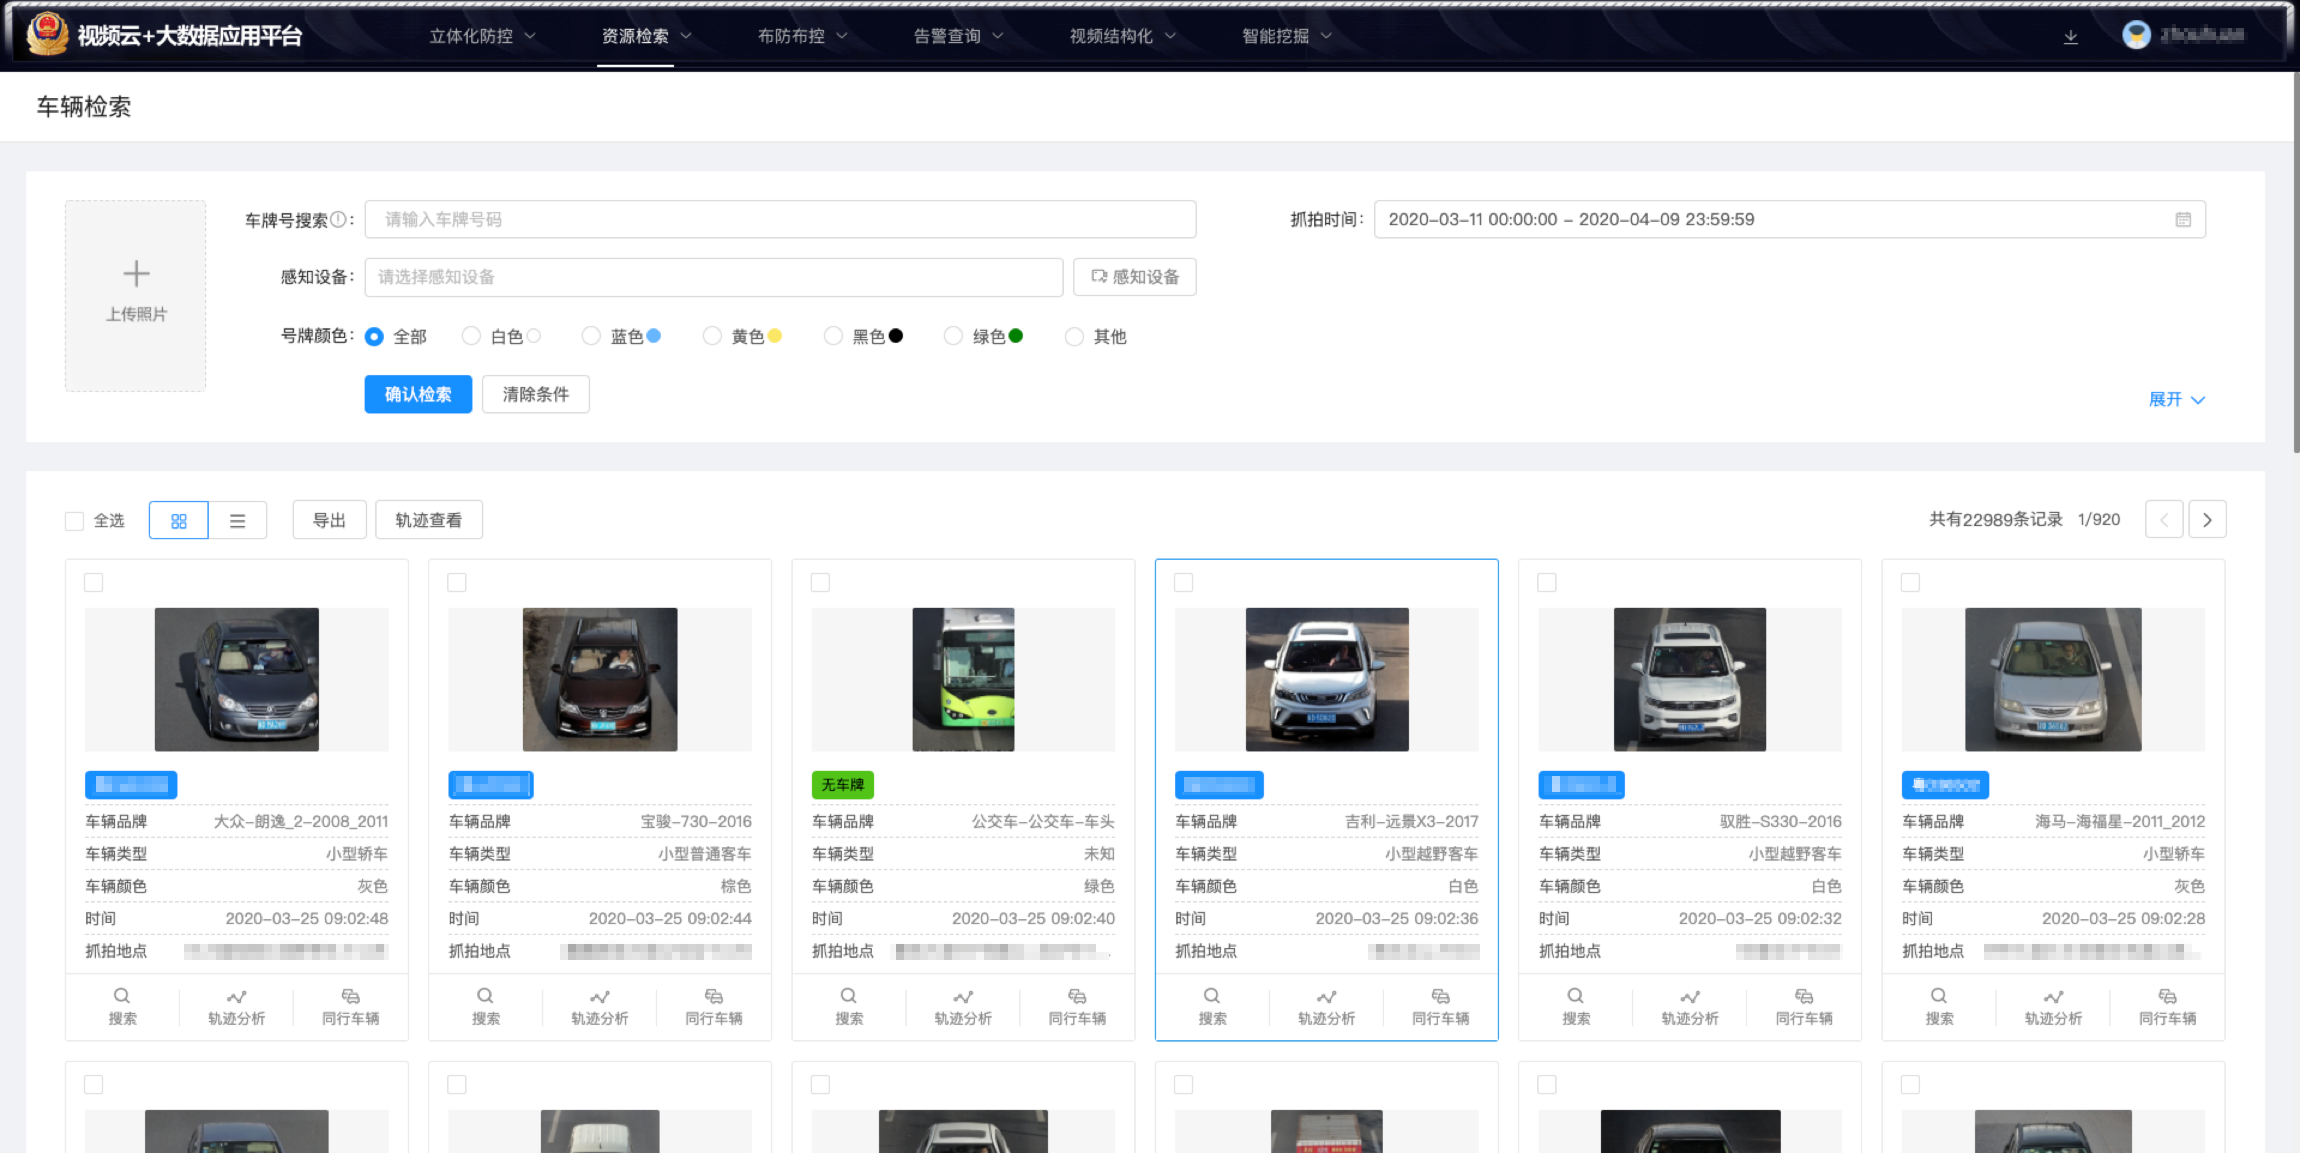Open 同行车辆 for 海马-海福星 card
This screenshot has height=1153, width=2300.
point(2167,1006)
